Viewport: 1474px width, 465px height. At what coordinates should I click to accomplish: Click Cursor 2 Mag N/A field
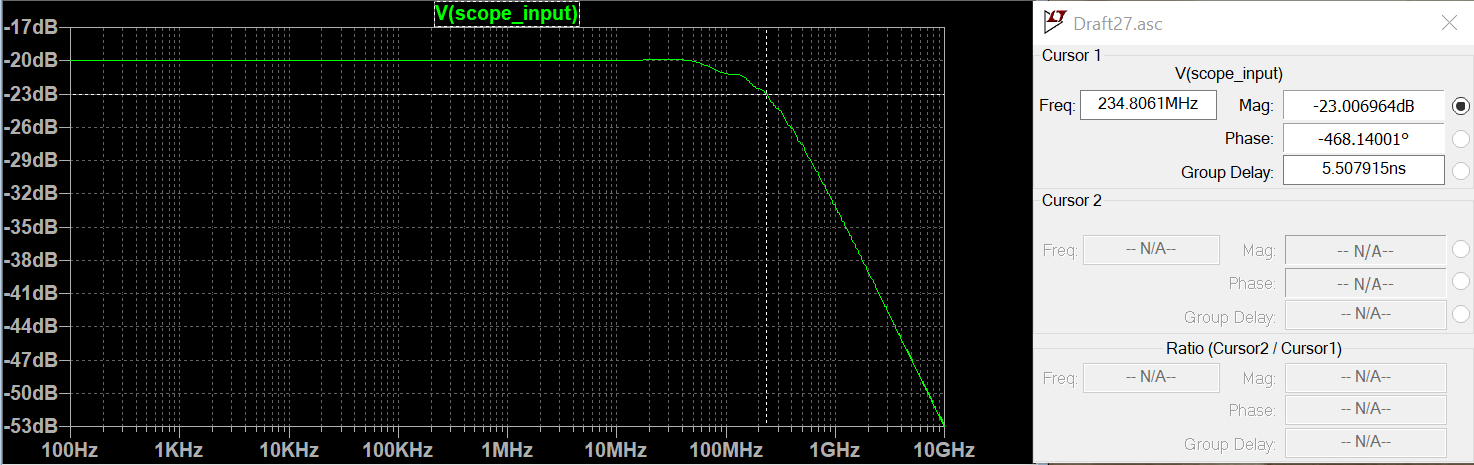(x=1365, y=250)
